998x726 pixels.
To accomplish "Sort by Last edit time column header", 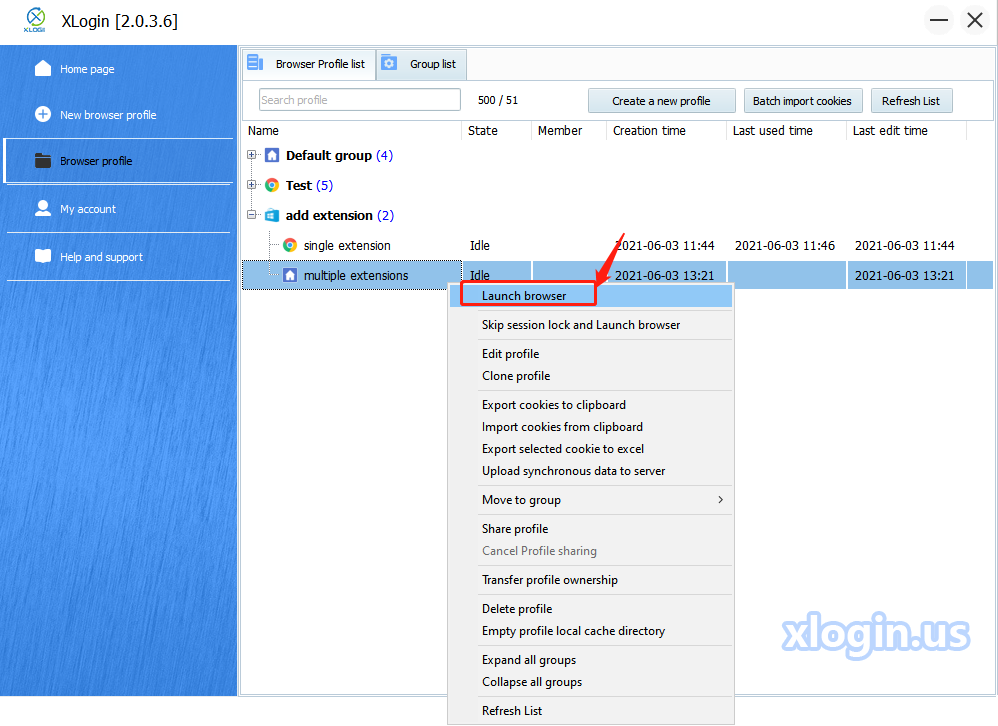I will tap(907, 130).
